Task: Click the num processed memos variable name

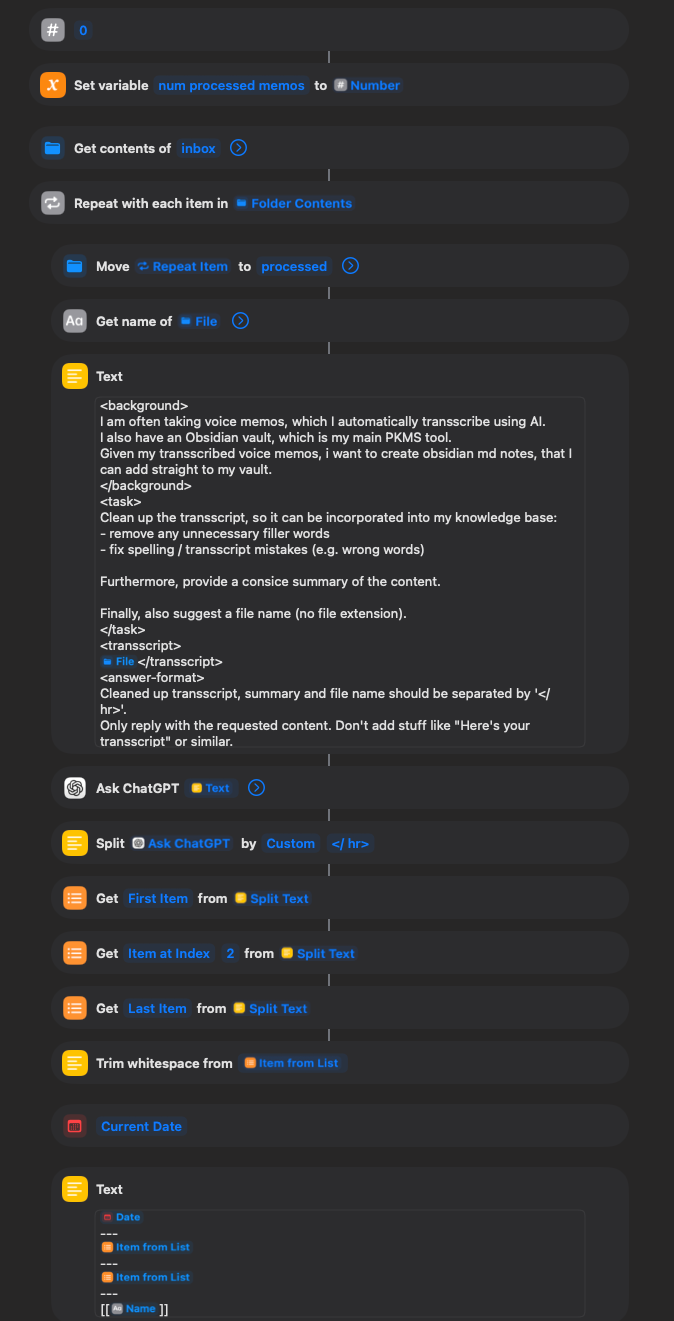Action: click(x=231, y=85)
